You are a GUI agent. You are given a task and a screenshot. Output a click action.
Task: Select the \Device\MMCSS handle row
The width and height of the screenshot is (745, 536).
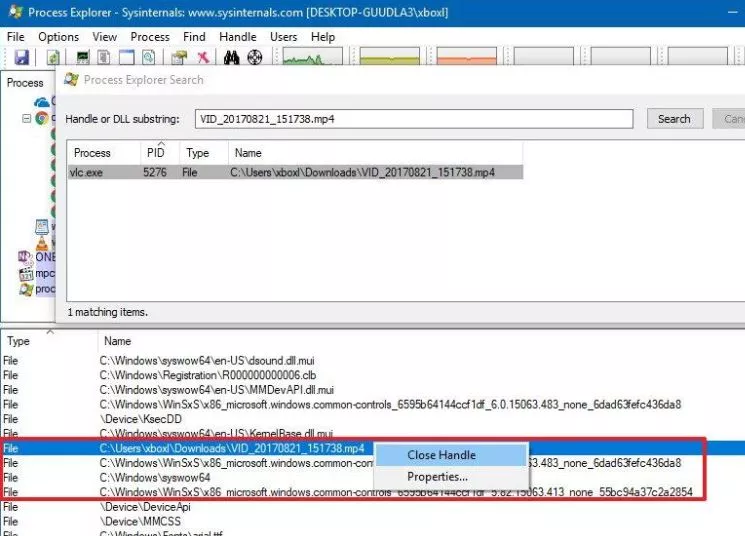click(372, 521)
